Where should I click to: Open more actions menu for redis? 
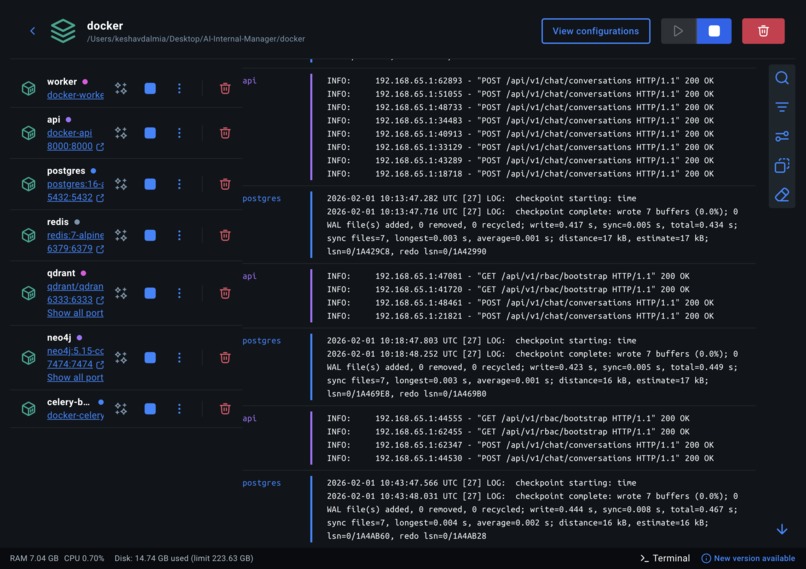point(179,235)
